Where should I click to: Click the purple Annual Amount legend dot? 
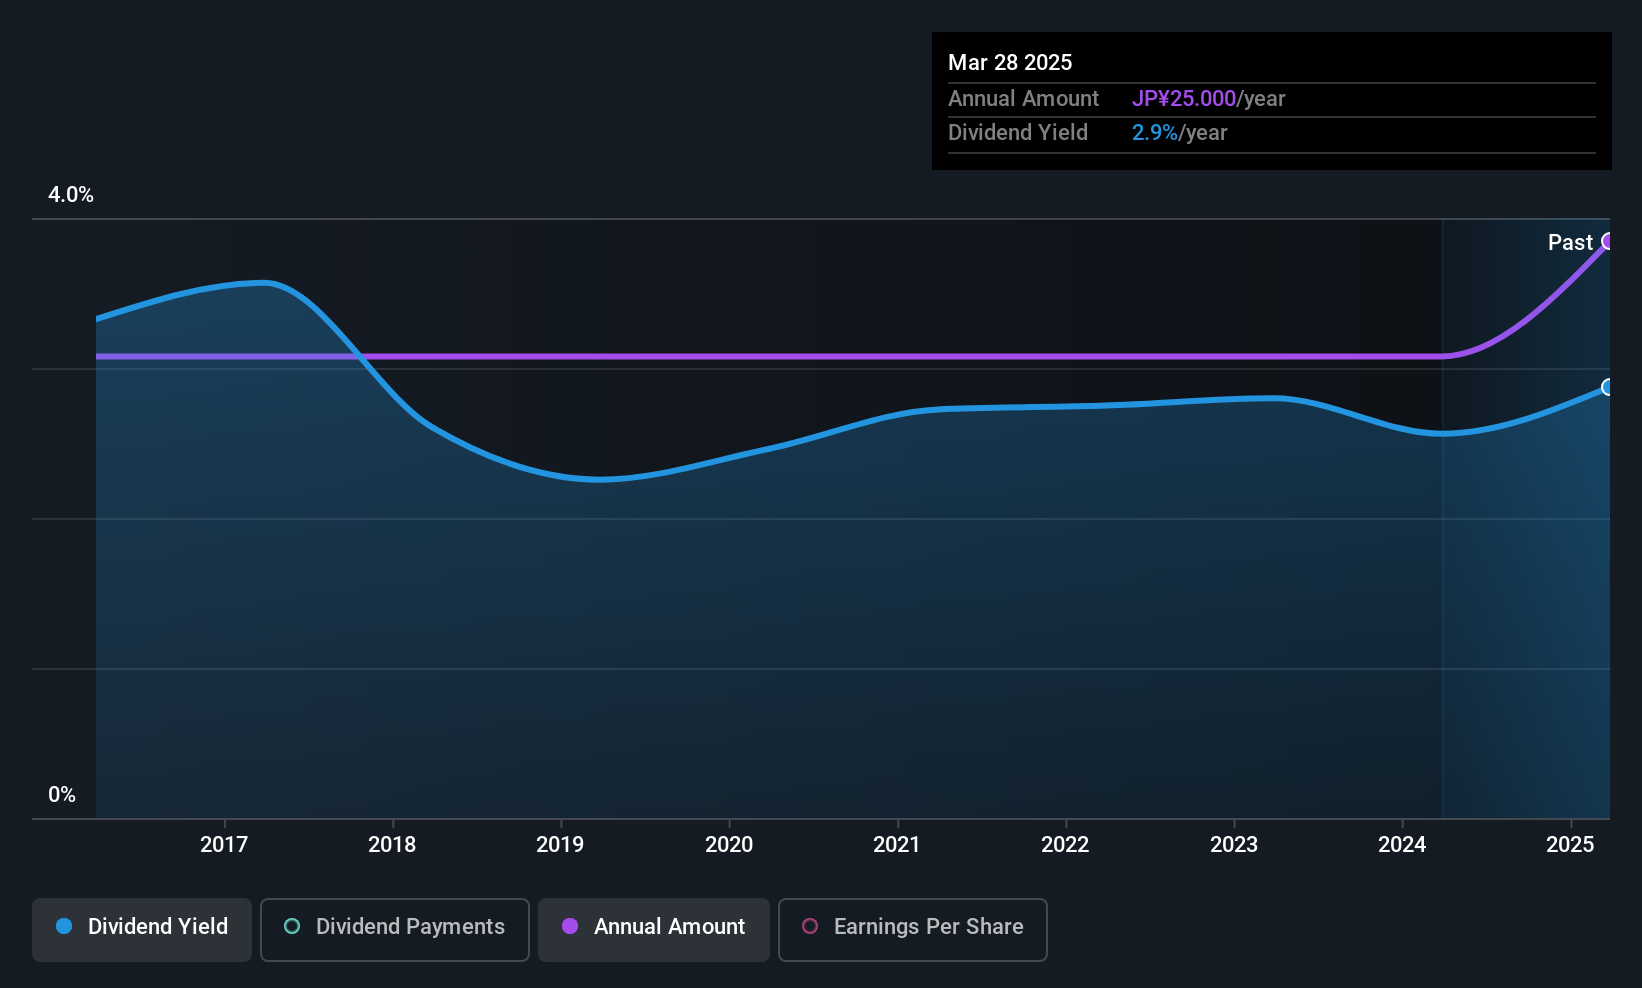(x=570, y=926)
